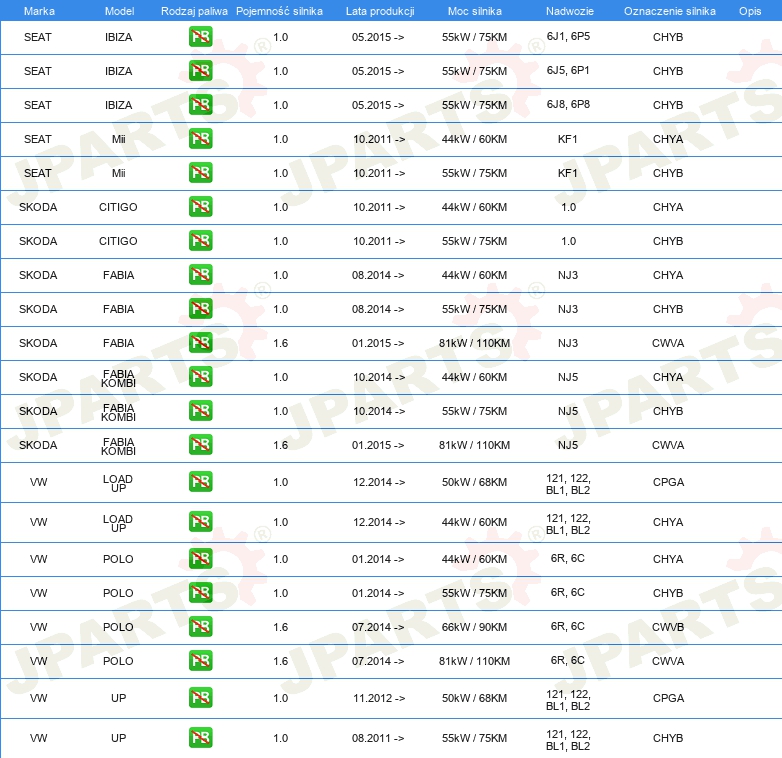Screen dimensions: 782x758
Task: Click the fuel icon in VW POLO CWVA row
Action: pyautogui.click(x=200, y=660)
